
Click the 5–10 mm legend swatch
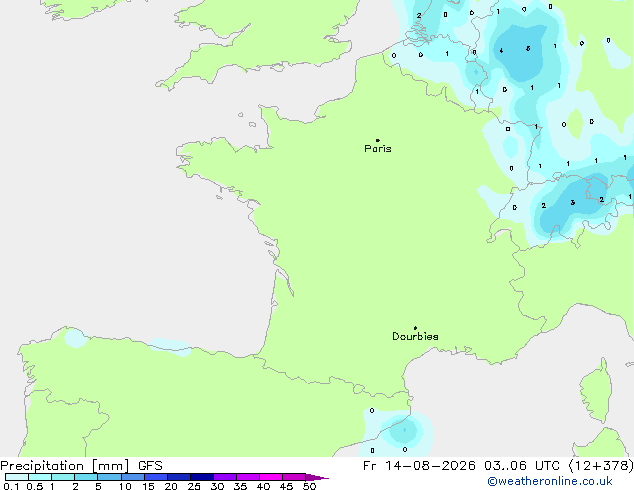pyautogui.click(x=110, y=477)
